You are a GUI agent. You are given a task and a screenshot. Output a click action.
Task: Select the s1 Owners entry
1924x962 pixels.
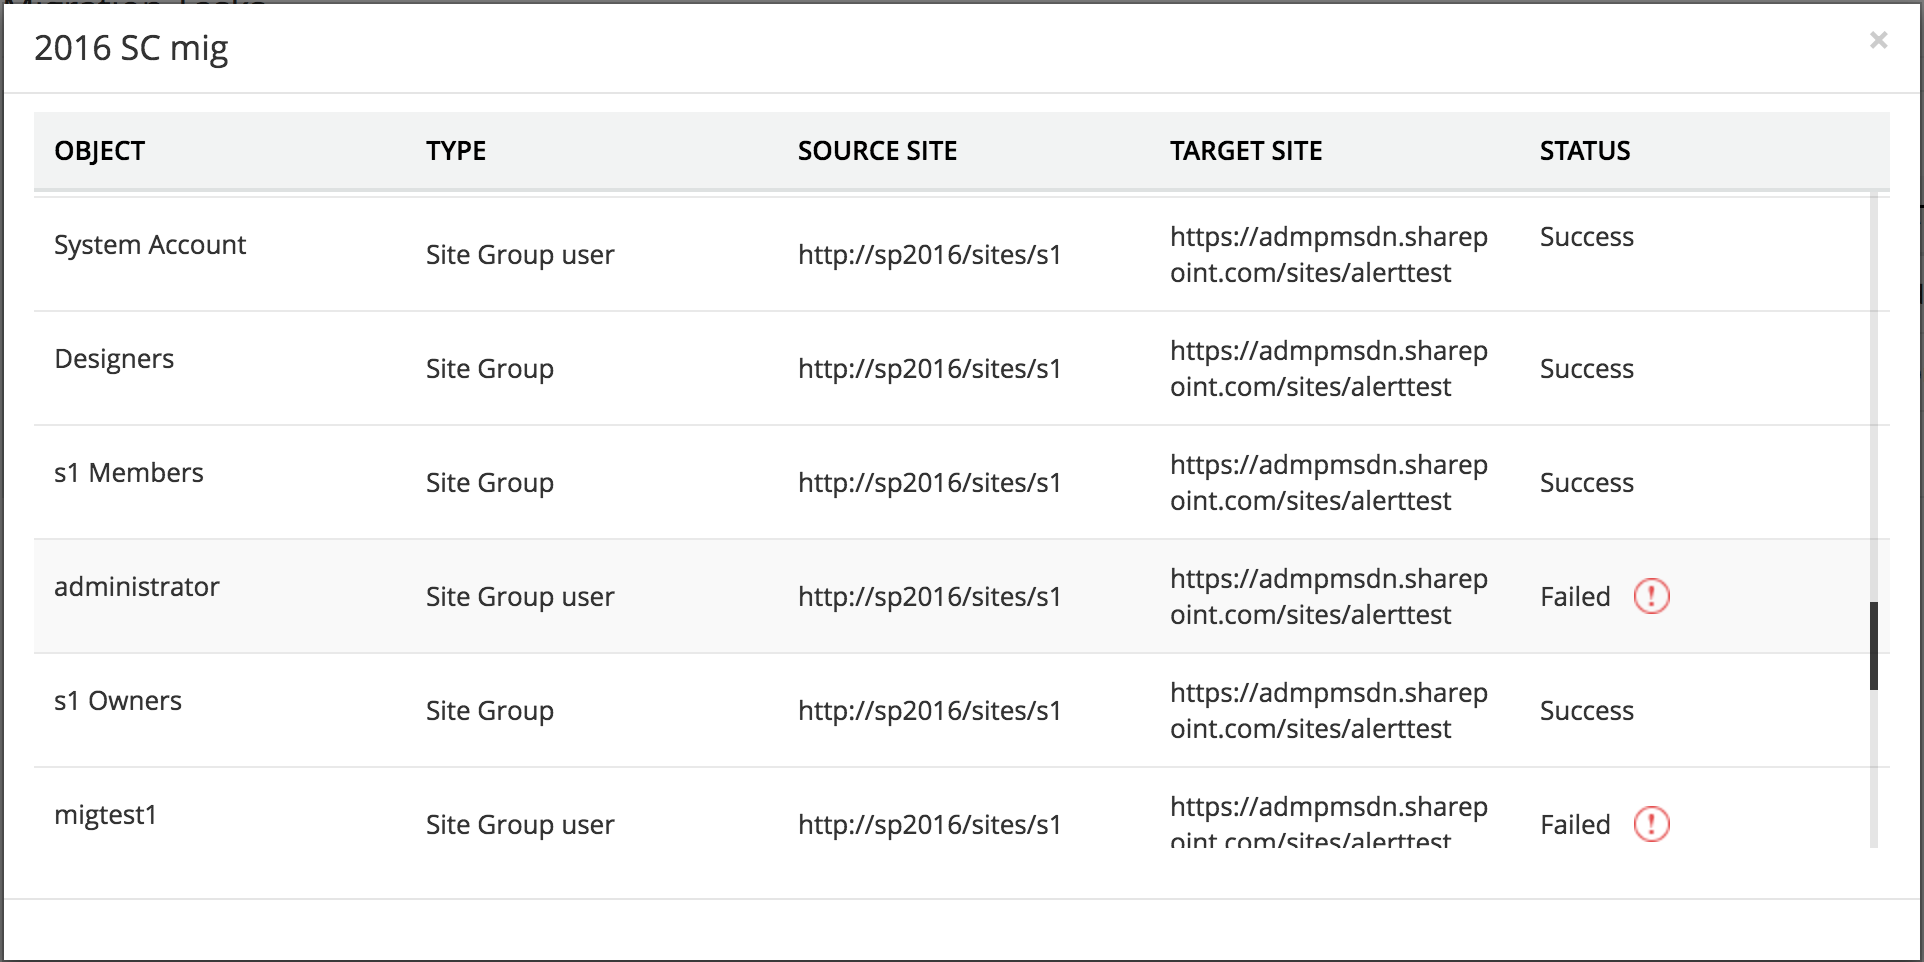(118, 701)
